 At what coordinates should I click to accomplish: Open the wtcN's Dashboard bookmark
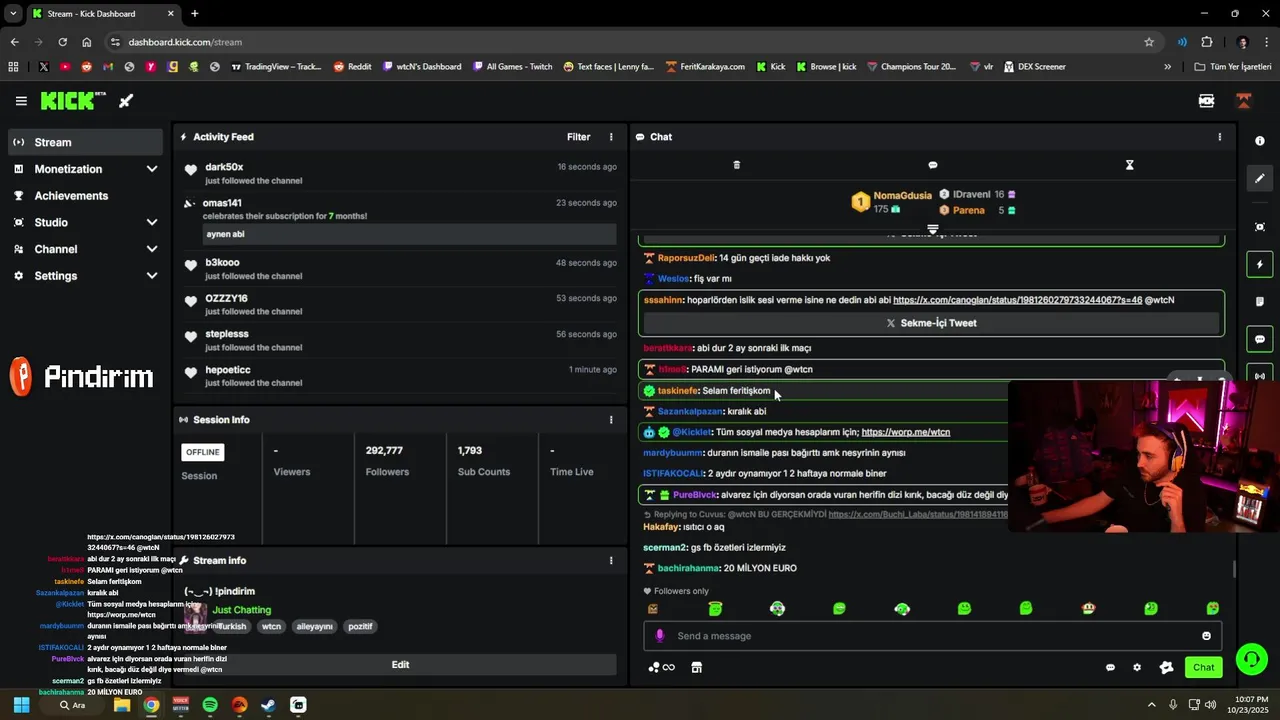coord(422,67)
